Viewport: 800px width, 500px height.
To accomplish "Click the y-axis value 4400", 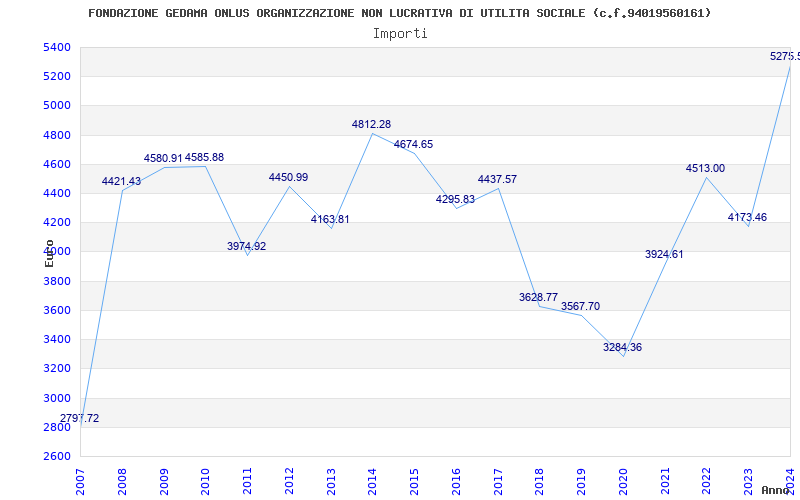I will point(58,193).
